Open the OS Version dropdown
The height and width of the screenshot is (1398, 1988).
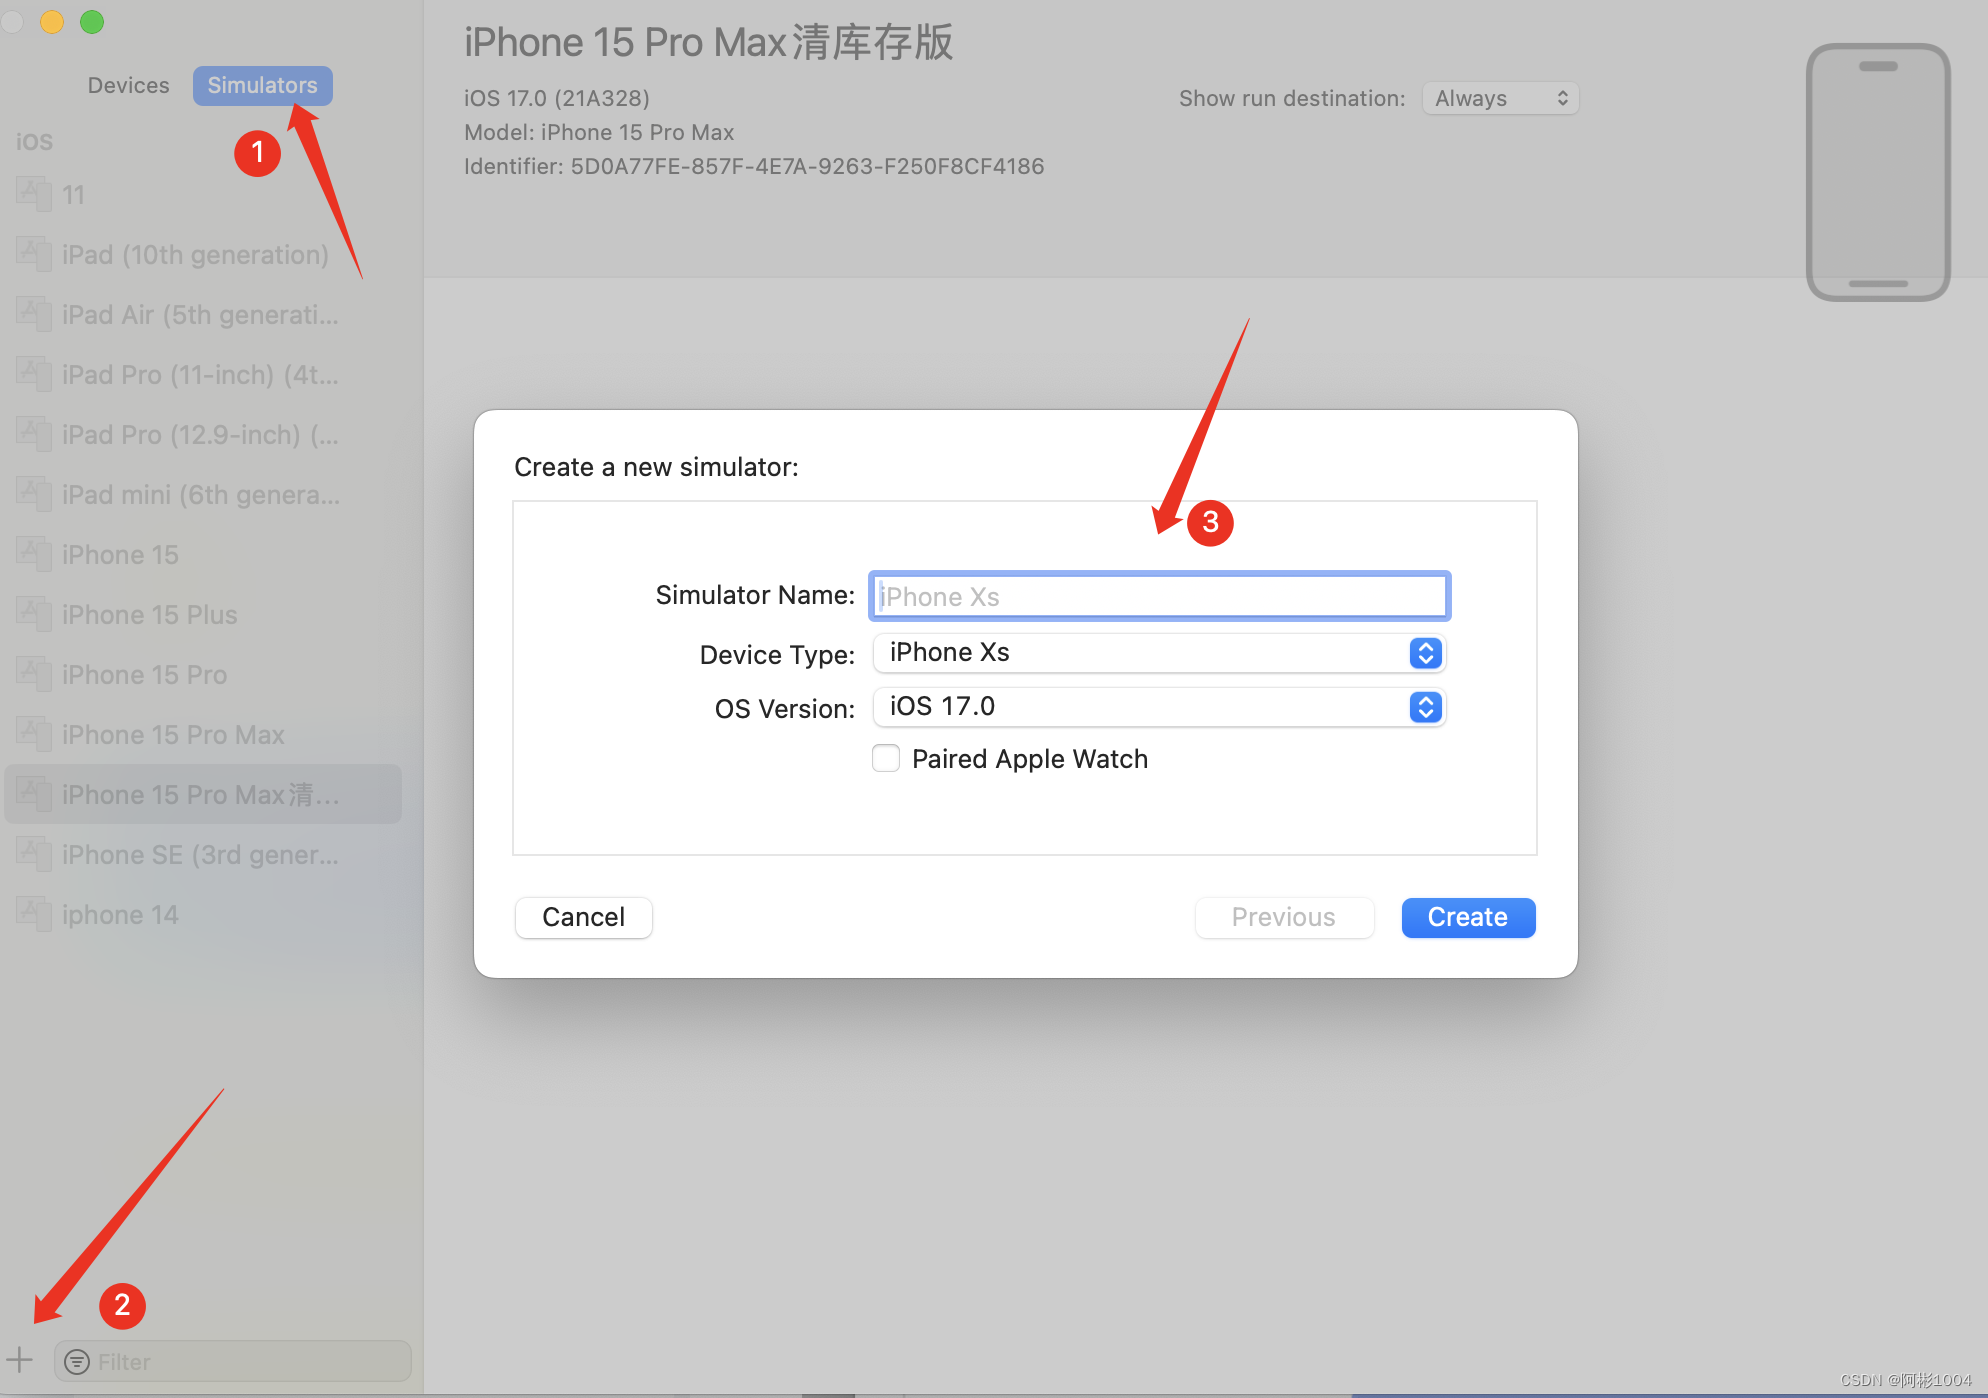(x=1159, y=707)
